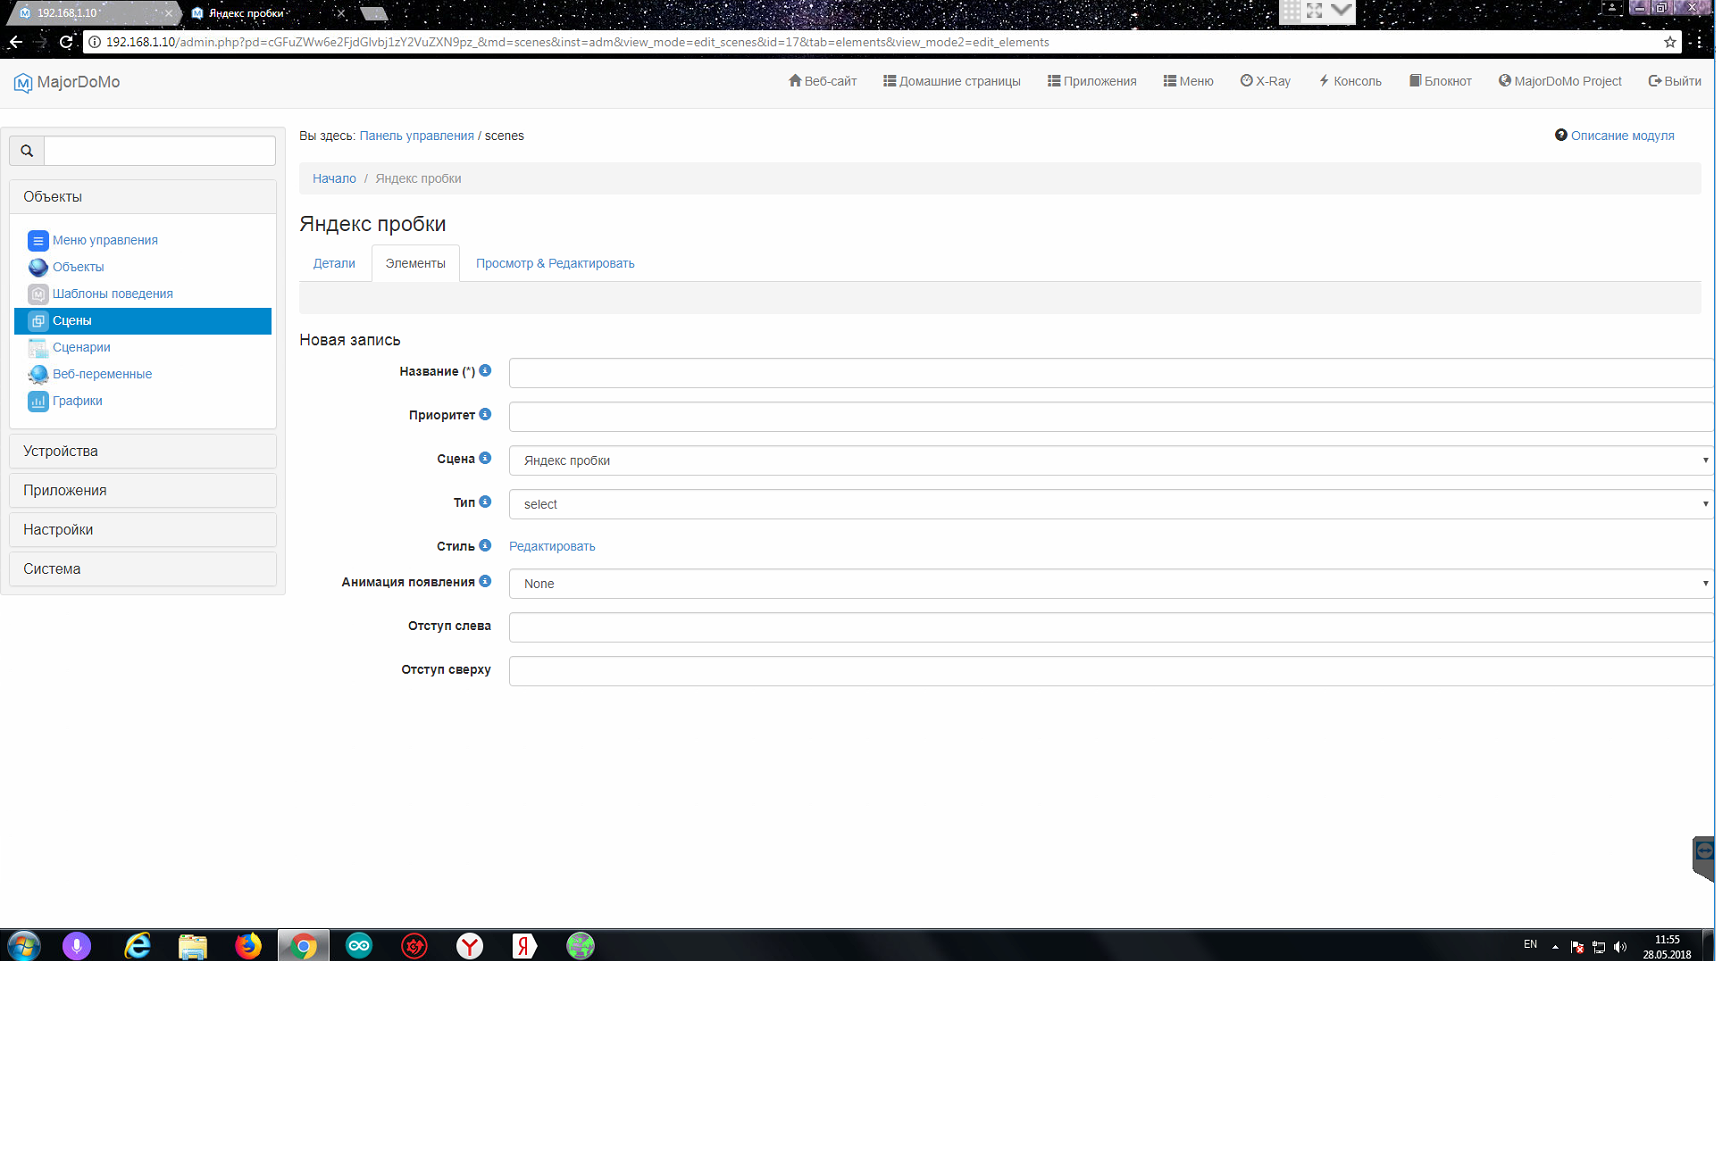Focus the Название input field
The width and height of the screenshot is (1716, 1161).
1112,373
